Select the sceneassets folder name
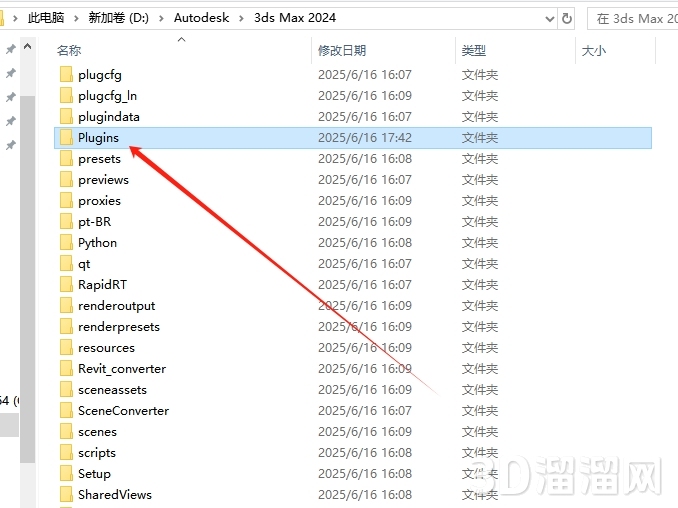The image size is (678, 508). (112, 390)
